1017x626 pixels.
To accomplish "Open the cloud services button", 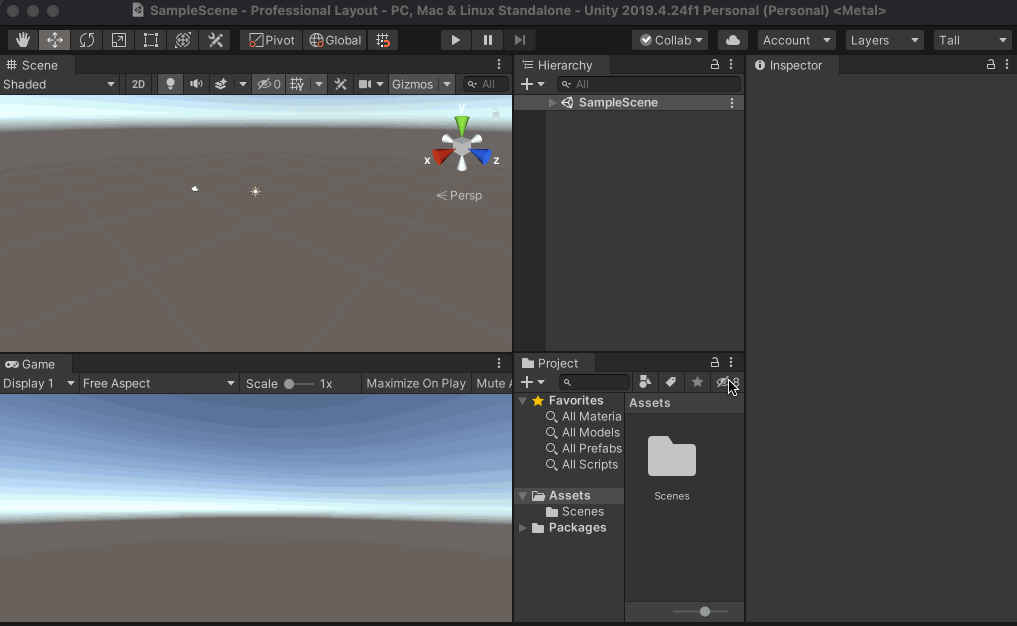I will click(x=733, y=40).
